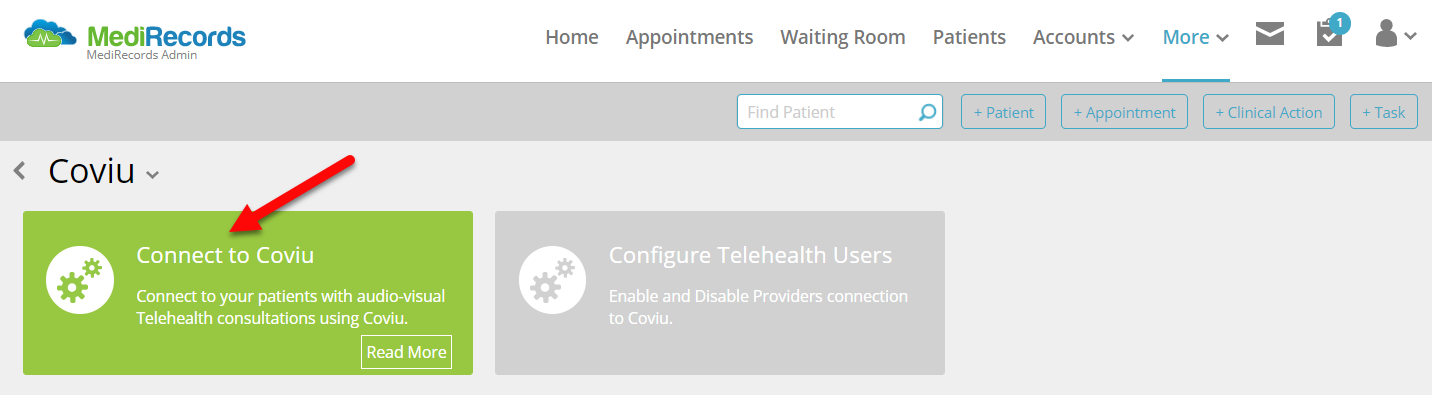Expand the More dropdown menu
1432x395 pixels.
click(1195, 37)
